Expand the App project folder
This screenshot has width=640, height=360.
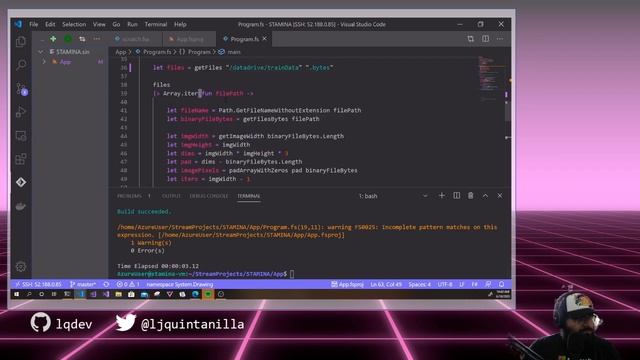click(44, 62)
